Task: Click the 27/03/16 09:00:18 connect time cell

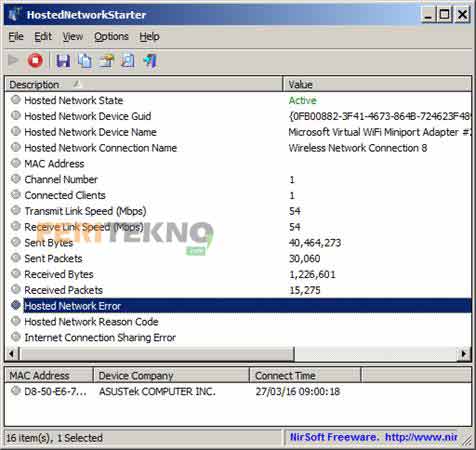Action: pyautogui.click(x=298, y=391)
